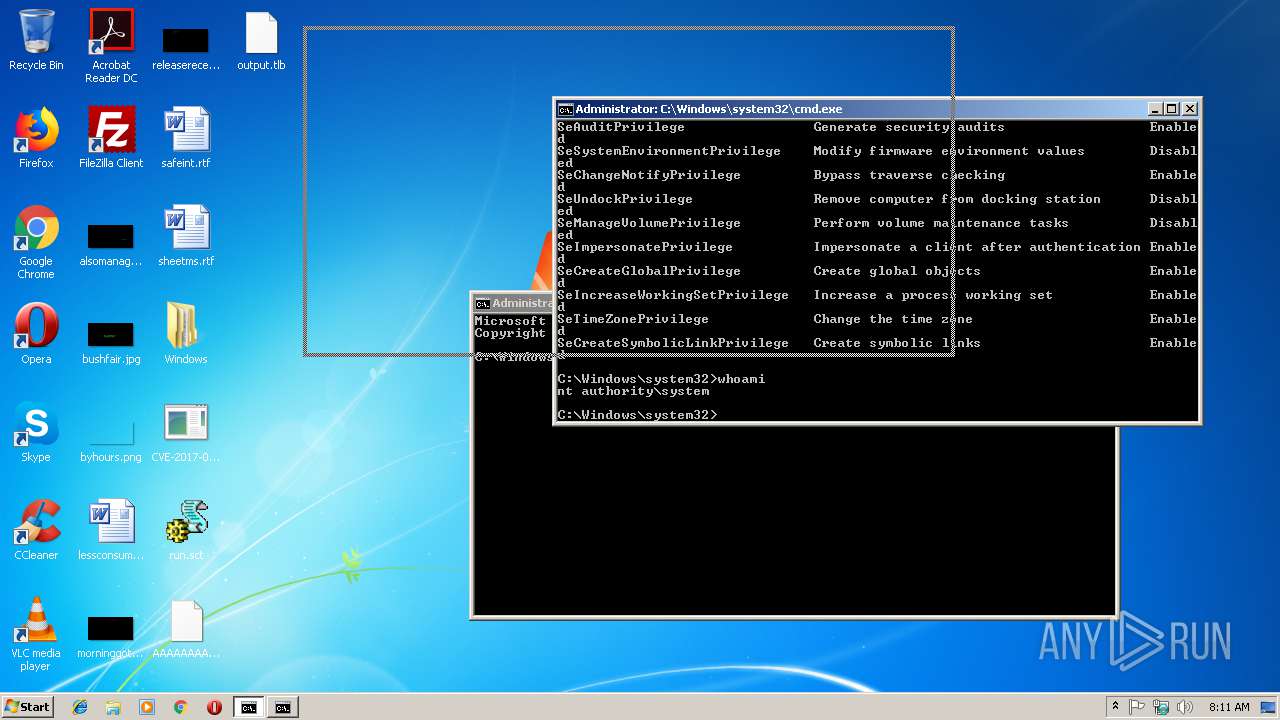The width and height of the screenshot is (1280, 720).
Task: Switch to first cmd taskbar button
Action: [x=249, y=707]
